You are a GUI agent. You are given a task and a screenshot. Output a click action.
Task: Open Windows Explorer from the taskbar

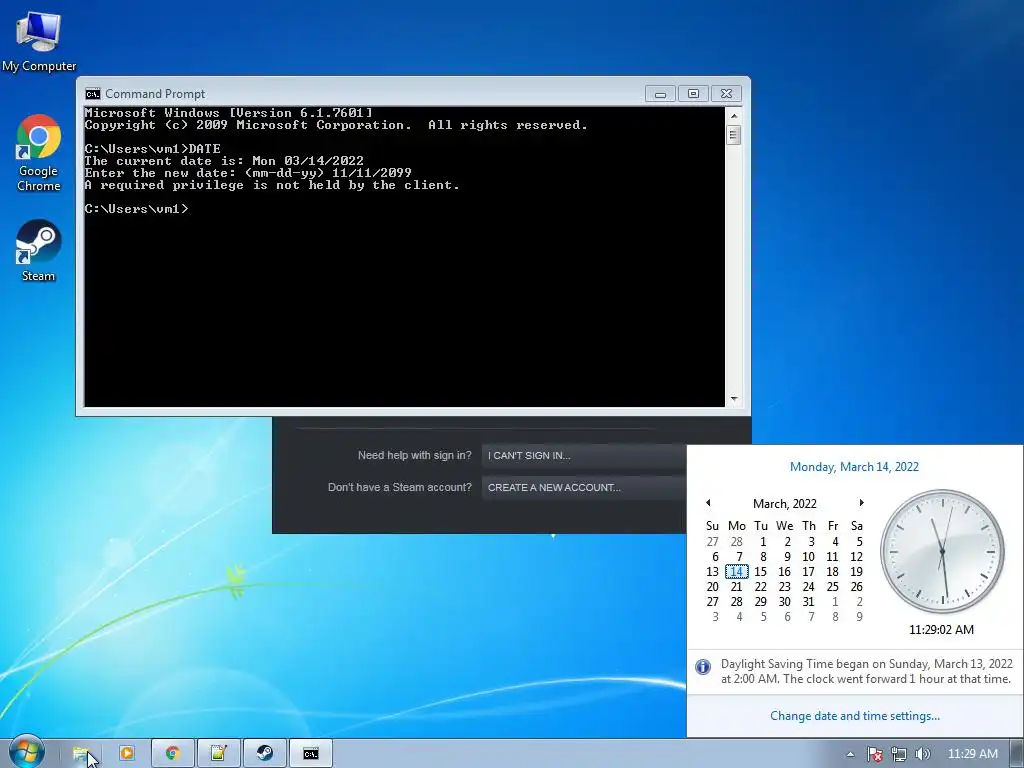pyautogui.click(x=82, y=754)
